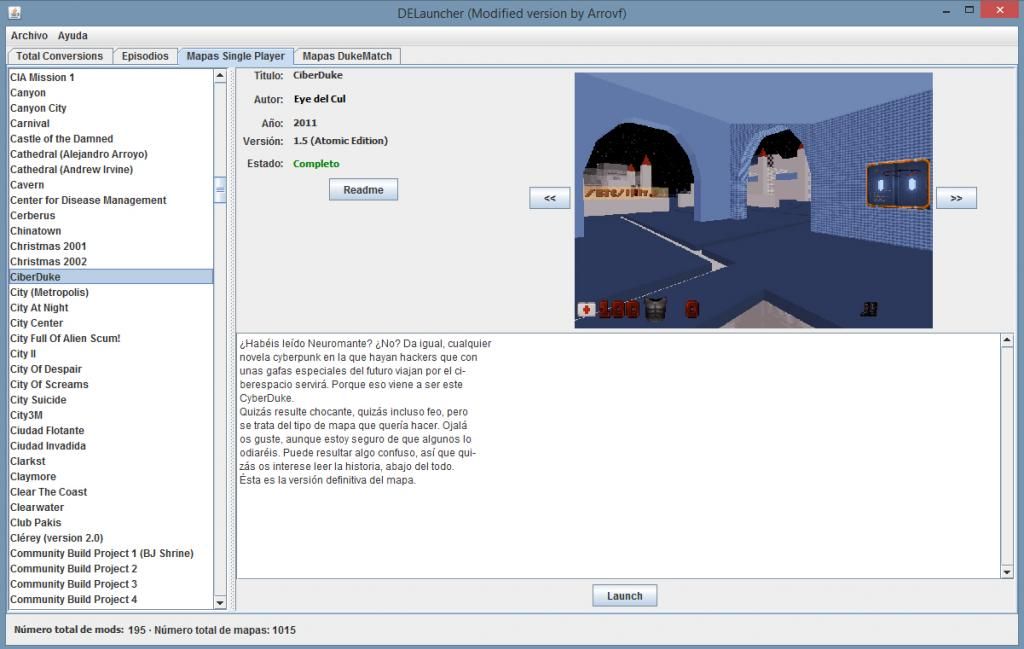Click the Completo status text
The image size is (1024, 649).
coord(316,164)
